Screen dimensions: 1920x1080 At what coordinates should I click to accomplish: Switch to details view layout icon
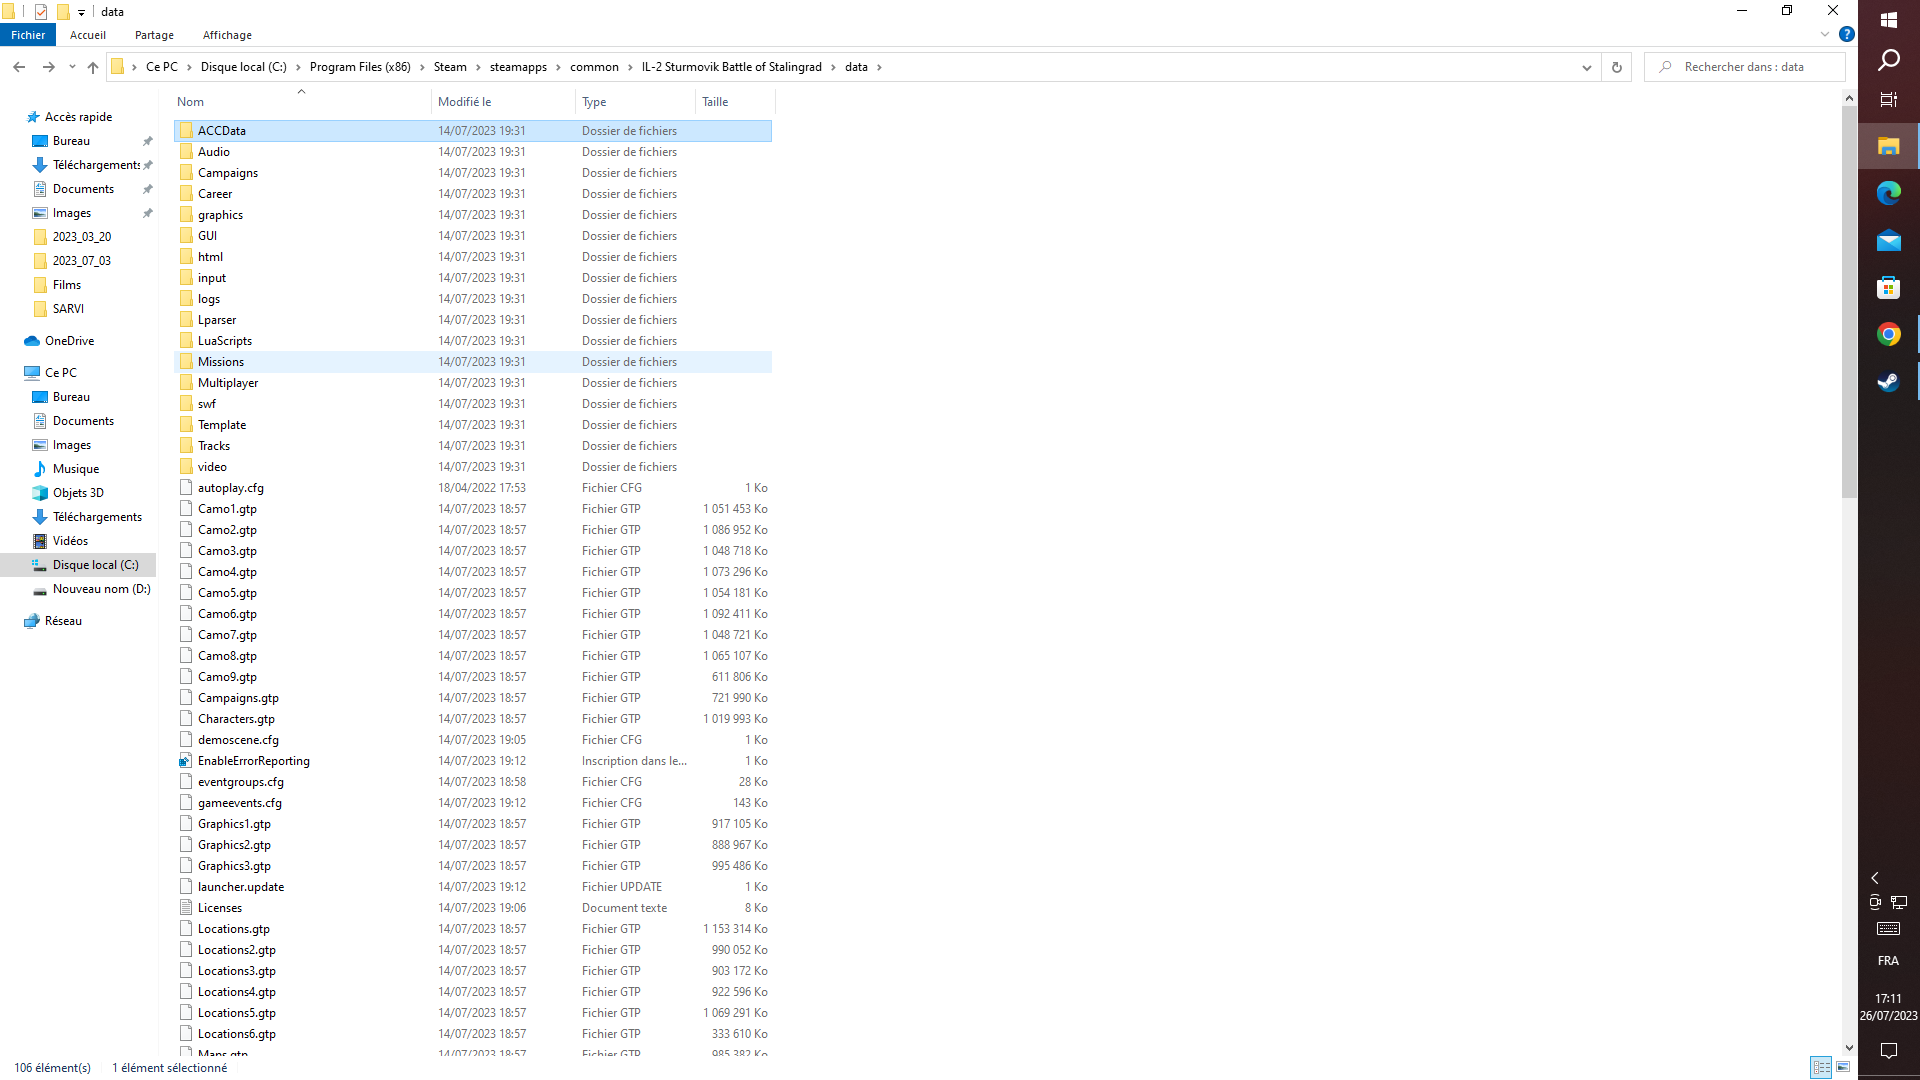tap(1822, 1068)
